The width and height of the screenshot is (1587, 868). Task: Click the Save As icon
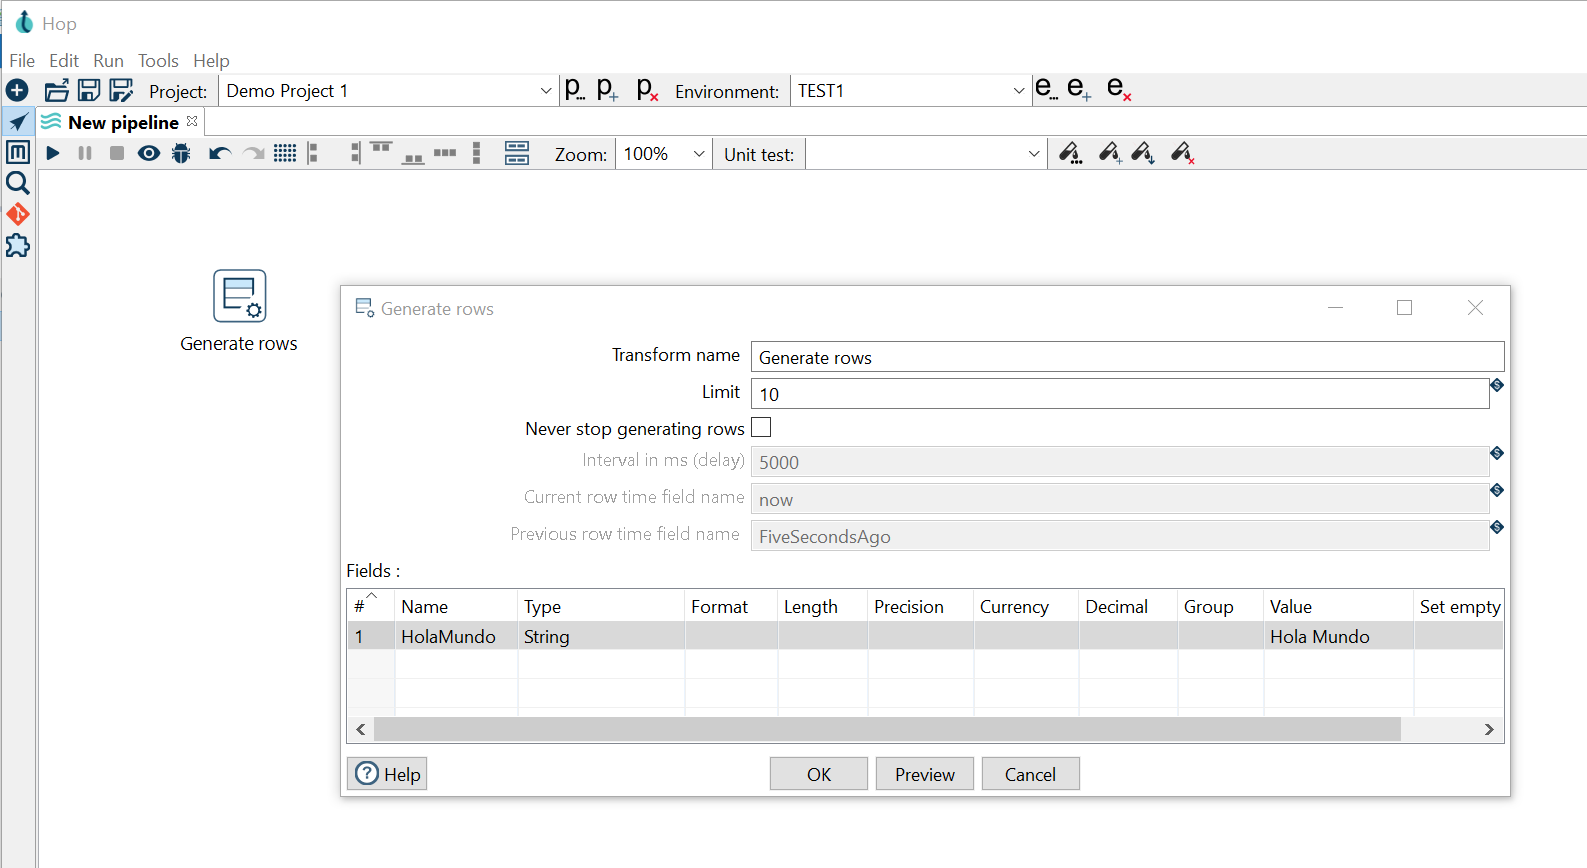(121, 90)
